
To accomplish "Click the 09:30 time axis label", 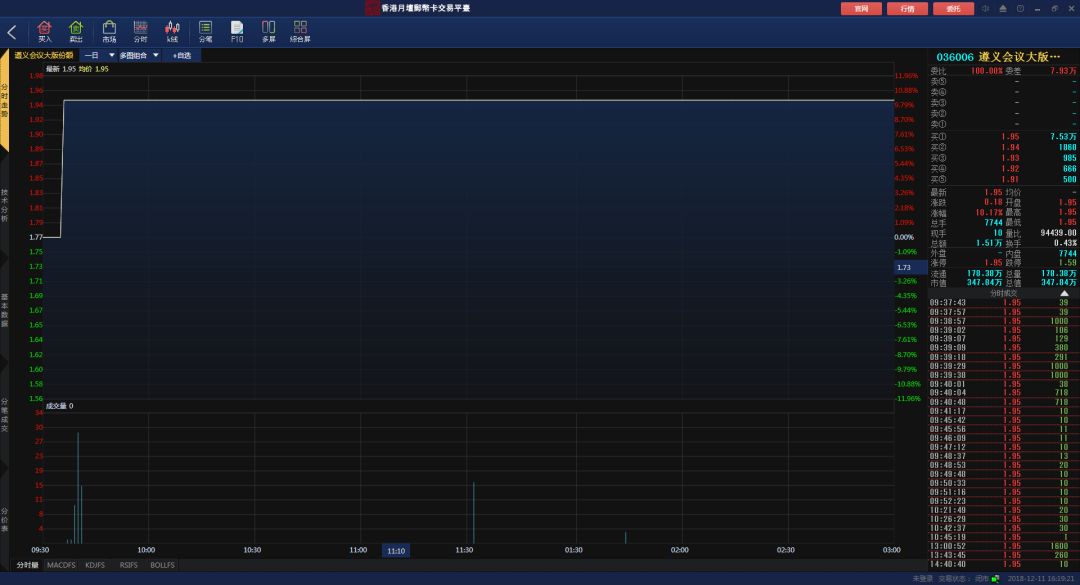I will [x=41, y=550].
